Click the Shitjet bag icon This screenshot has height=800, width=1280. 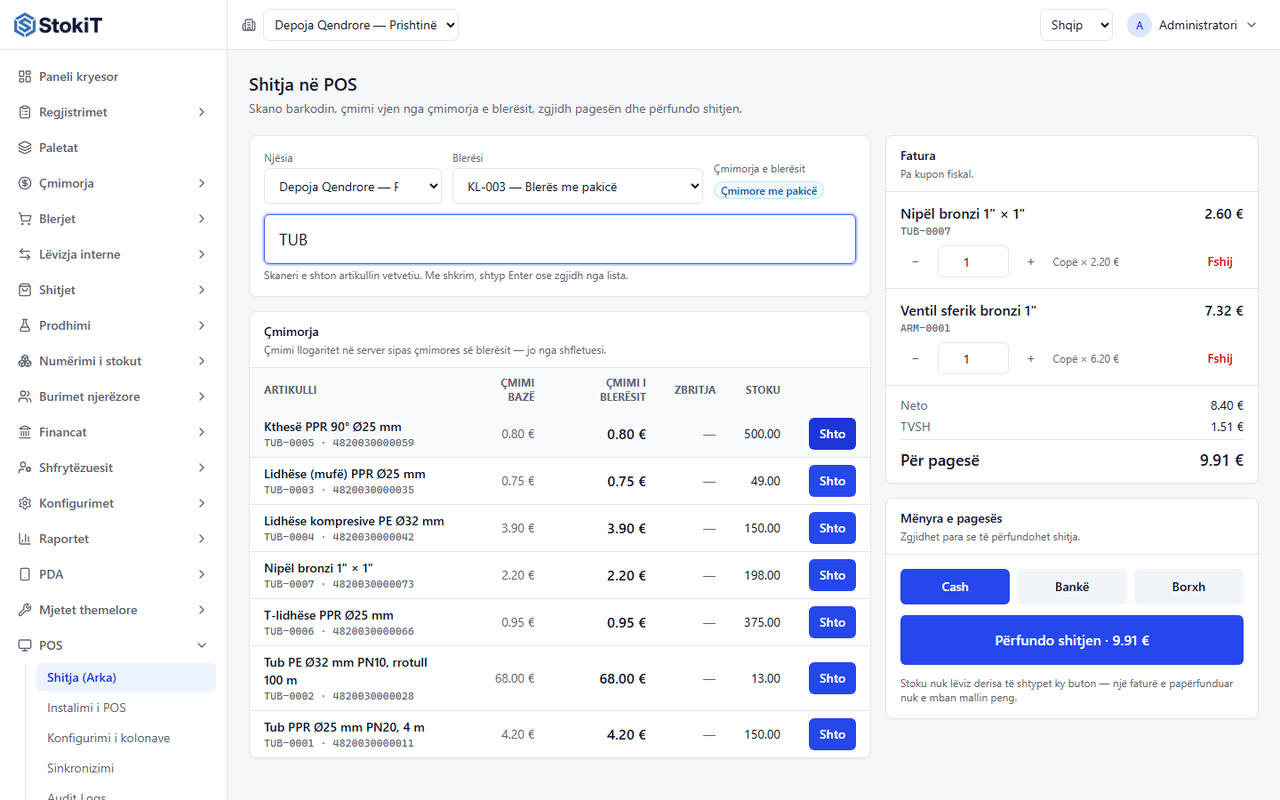pos(25,290)
